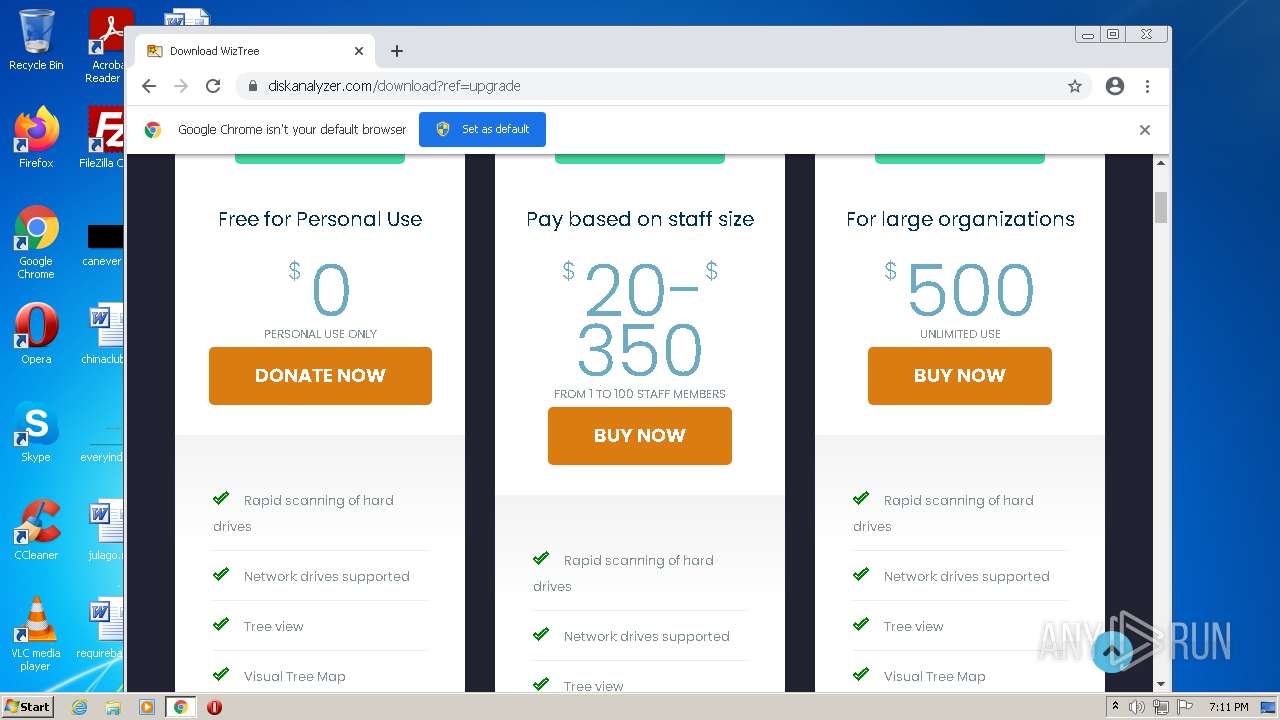The width and height of the screenshot is (1280, 720).
Task: Launch the CCleaner desktop shortcut
Action: pos(36,530)
